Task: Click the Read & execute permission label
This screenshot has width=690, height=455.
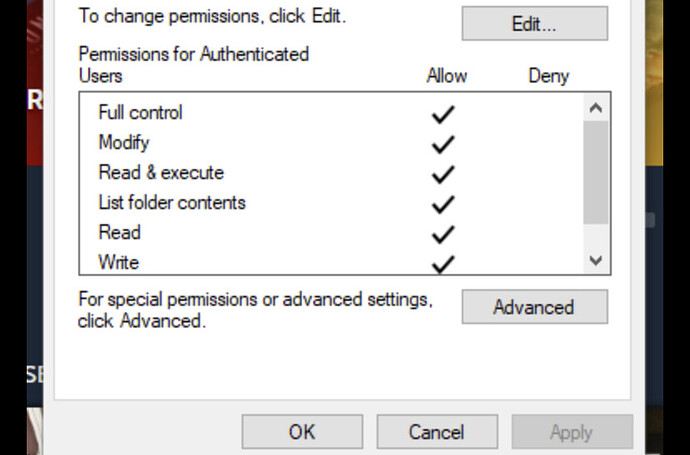Action: 161,173
